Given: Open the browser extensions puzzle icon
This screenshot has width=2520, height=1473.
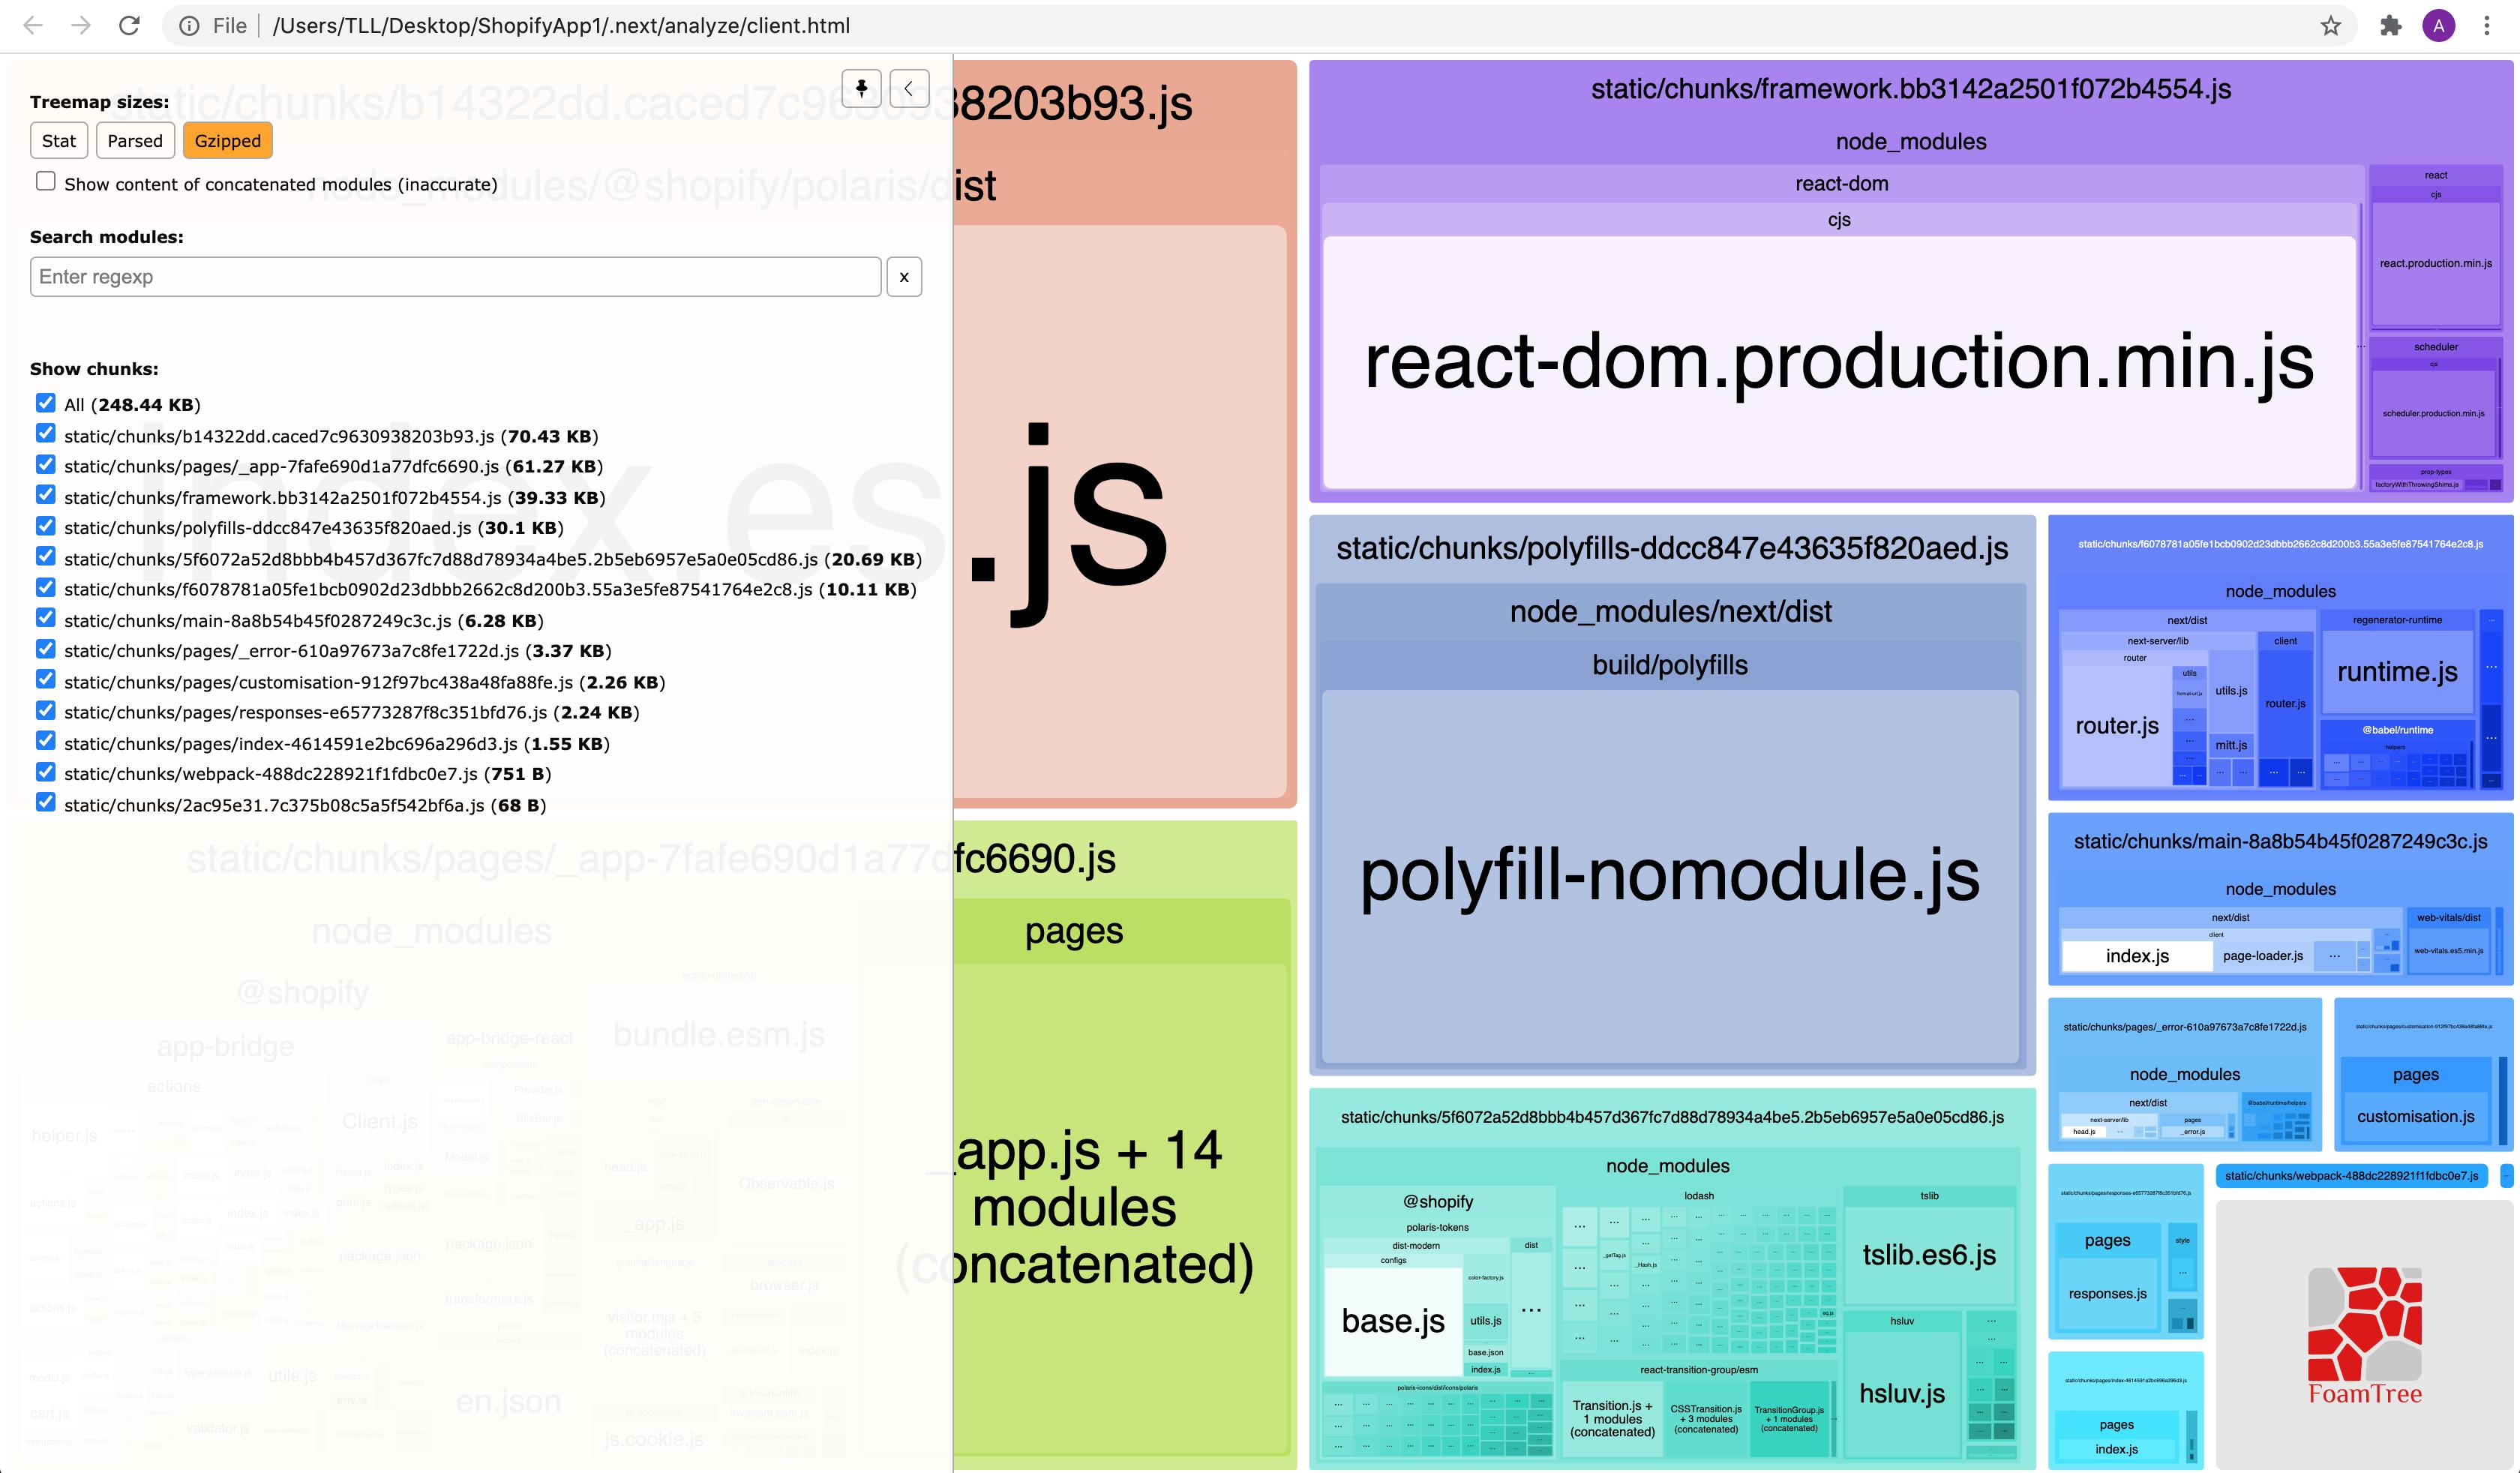Looking at the screenshot, I should pos(2390,26).
